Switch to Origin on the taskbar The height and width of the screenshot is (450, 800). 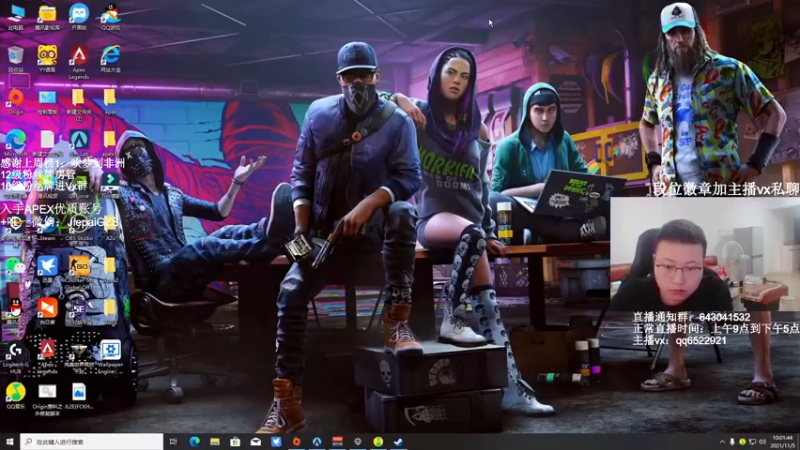click(296, 442)
